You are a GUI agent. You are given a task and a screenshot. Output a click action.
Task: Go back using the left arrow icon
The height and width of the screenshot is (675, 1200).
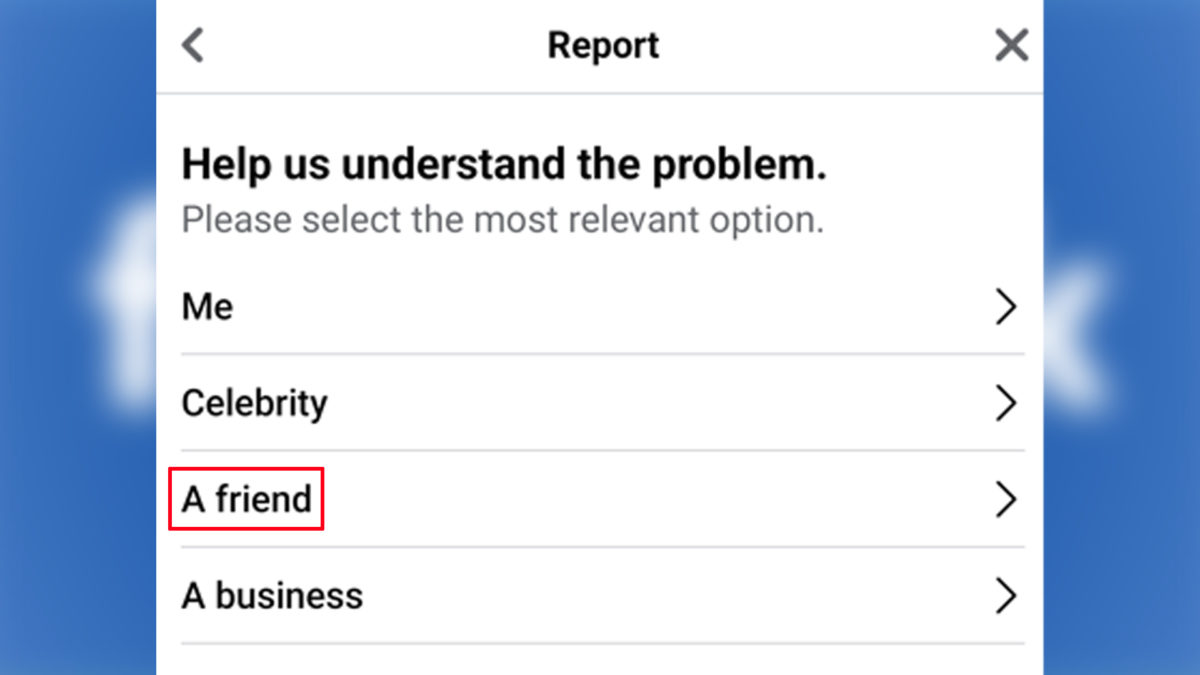[x=192, y=45]
